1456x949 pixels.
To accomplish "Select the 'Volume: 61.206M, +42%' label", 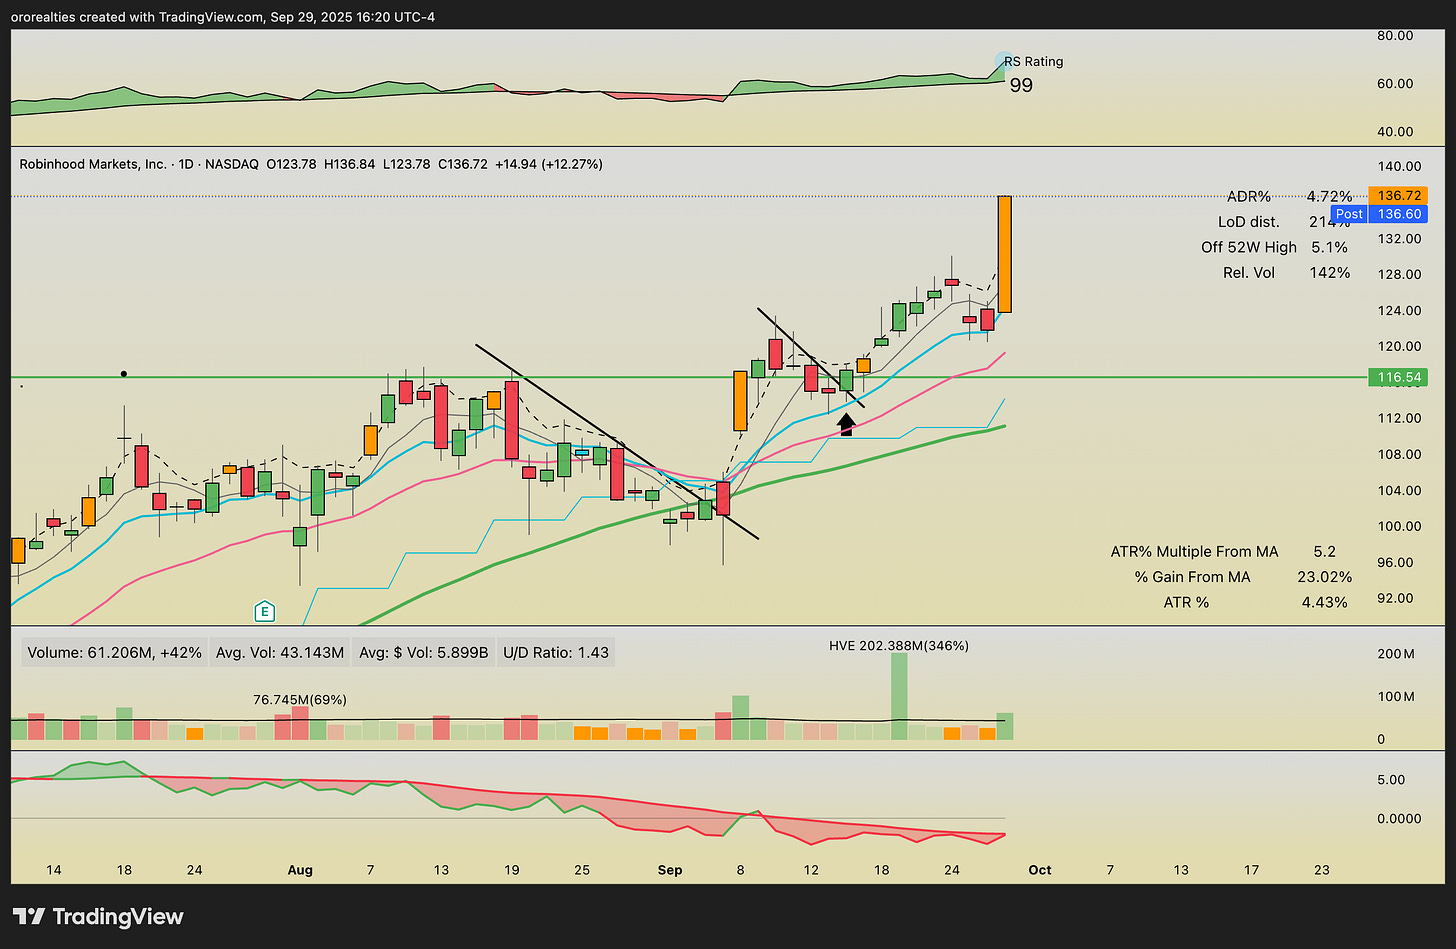I will click(115, 653).
